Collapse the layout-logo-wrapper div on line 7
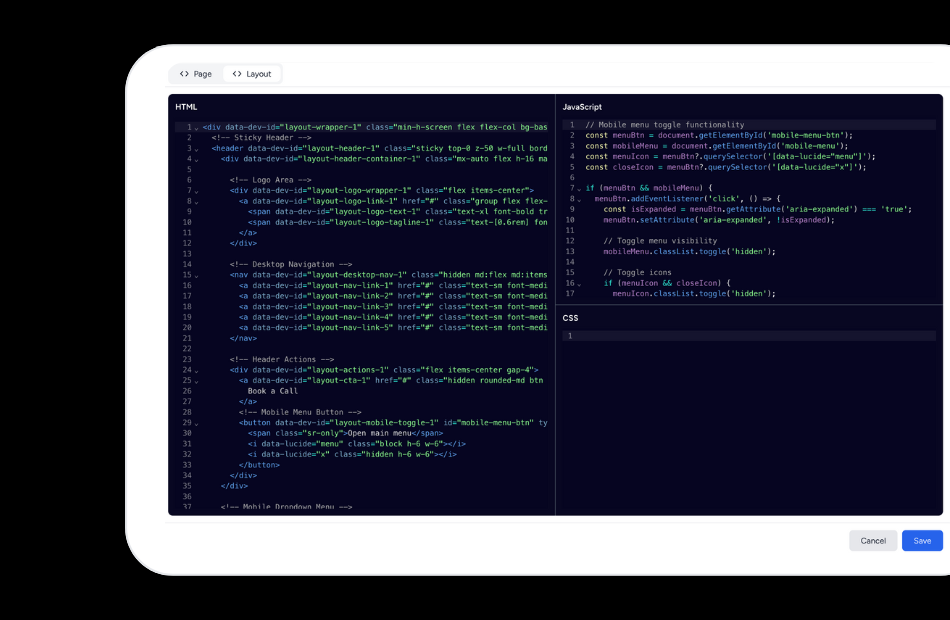Screen dimensions: 950x620 coord(196,190)
